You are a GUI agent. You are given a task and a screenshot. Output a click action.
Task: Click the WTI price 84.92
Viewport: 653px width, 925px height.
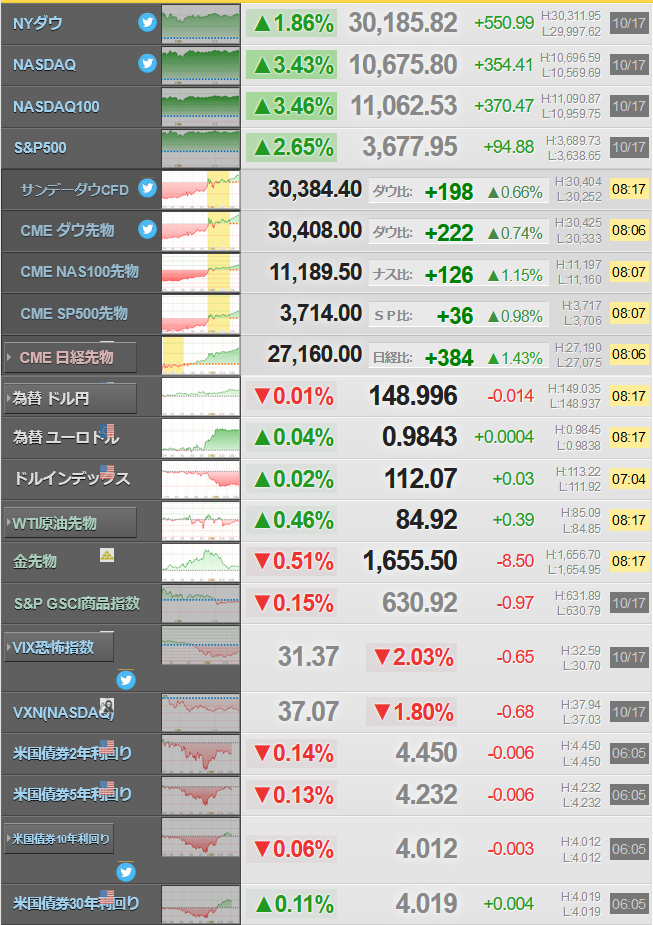(426, 520)
